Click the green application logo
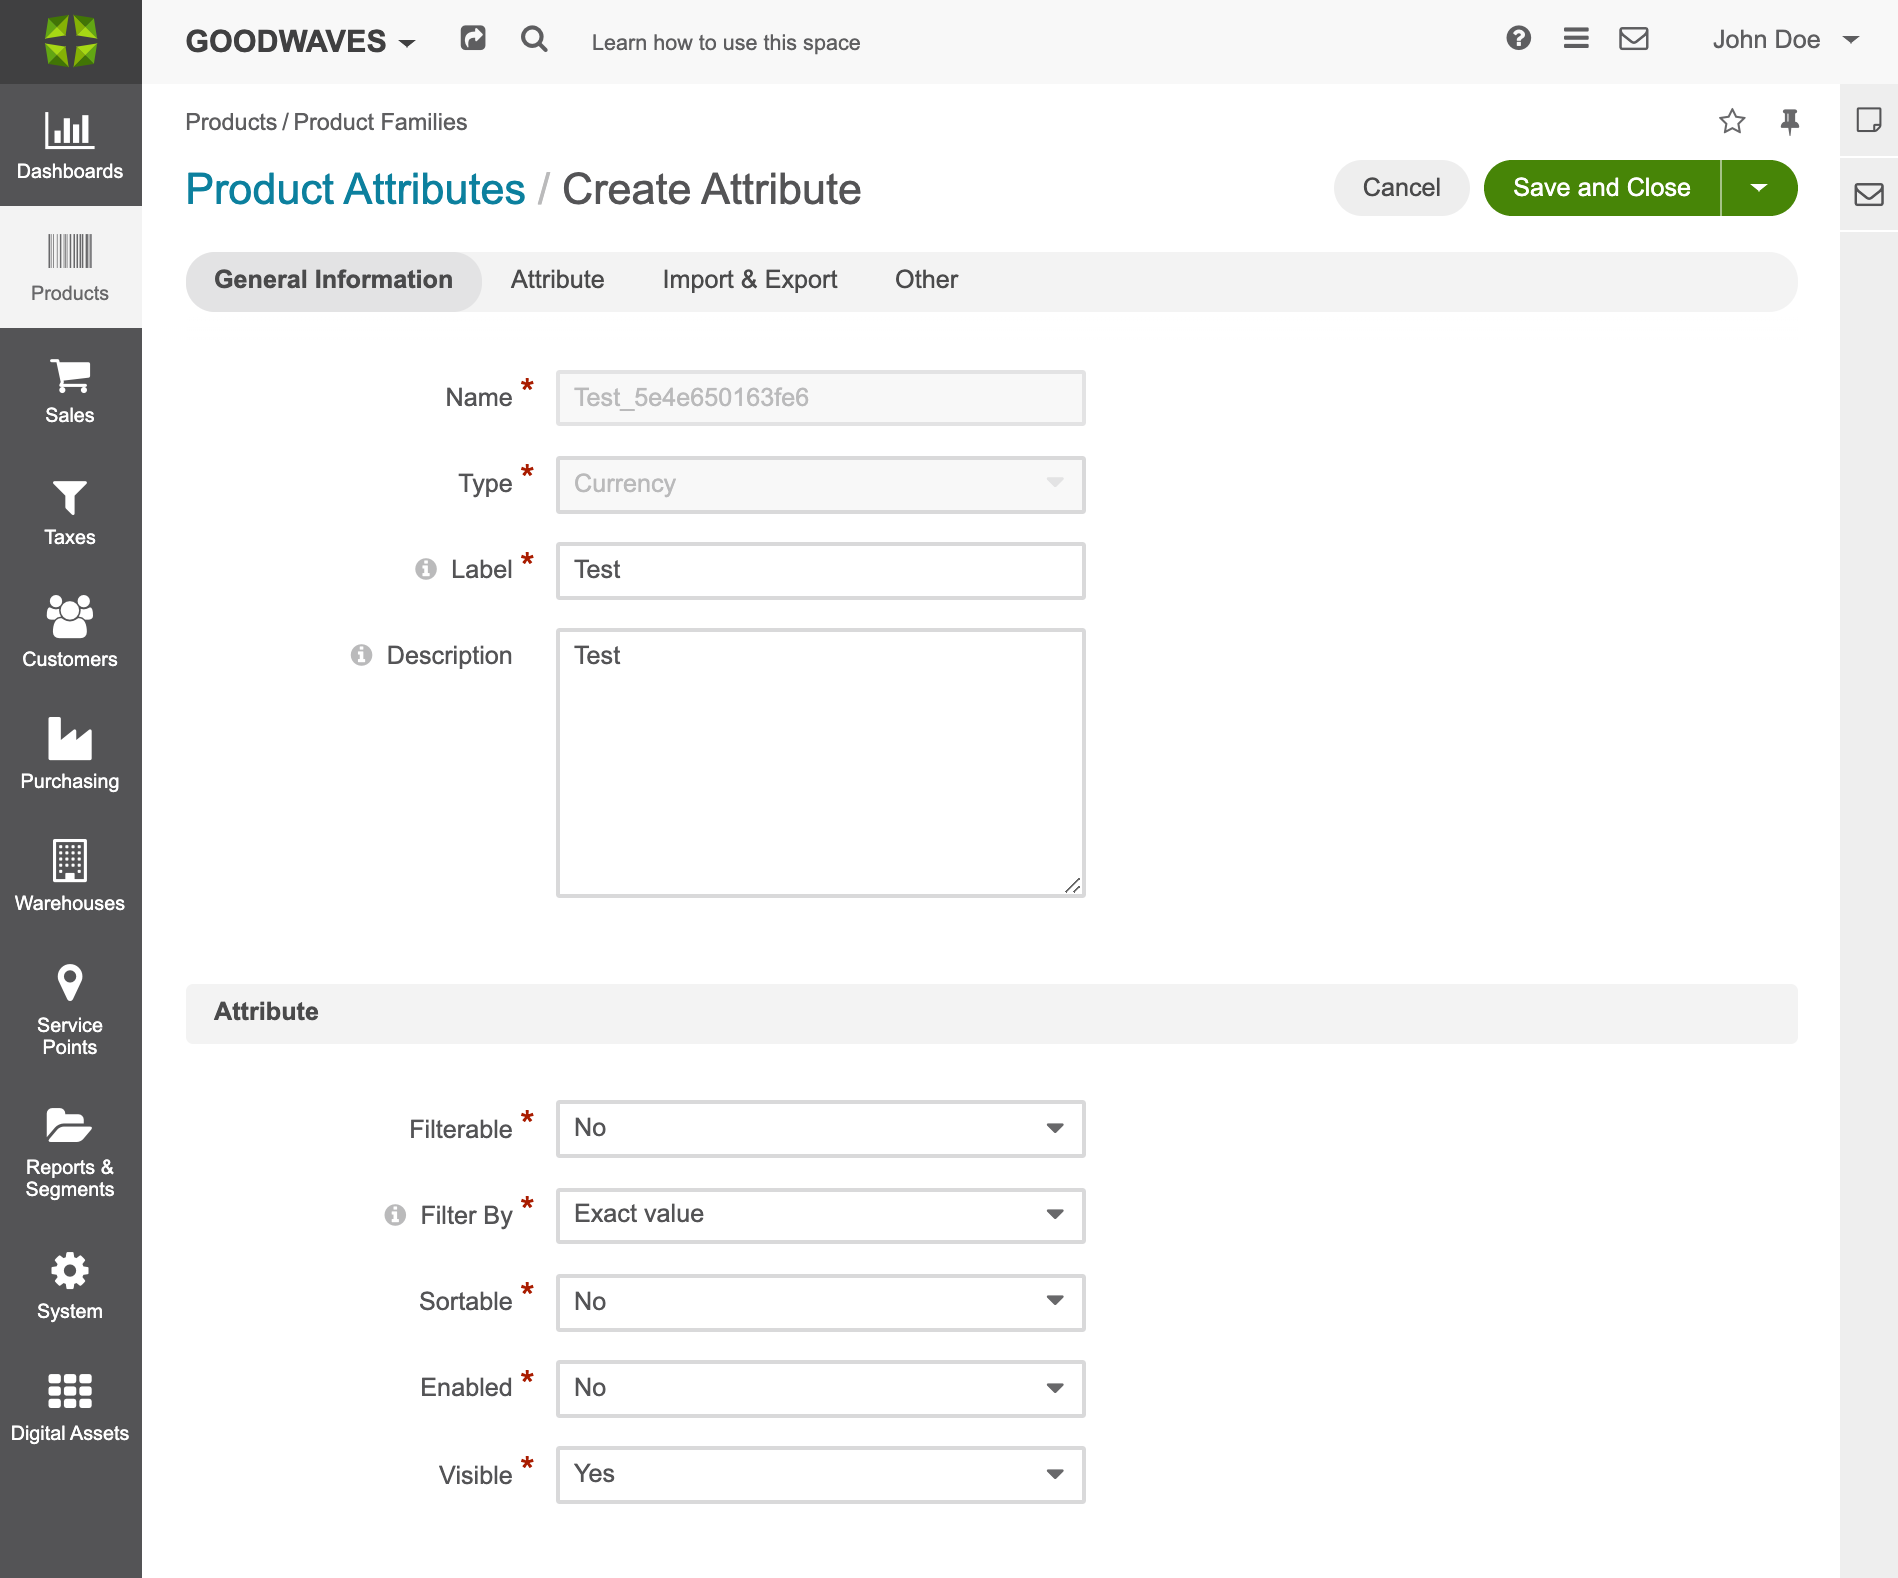 tap(71, 41)
